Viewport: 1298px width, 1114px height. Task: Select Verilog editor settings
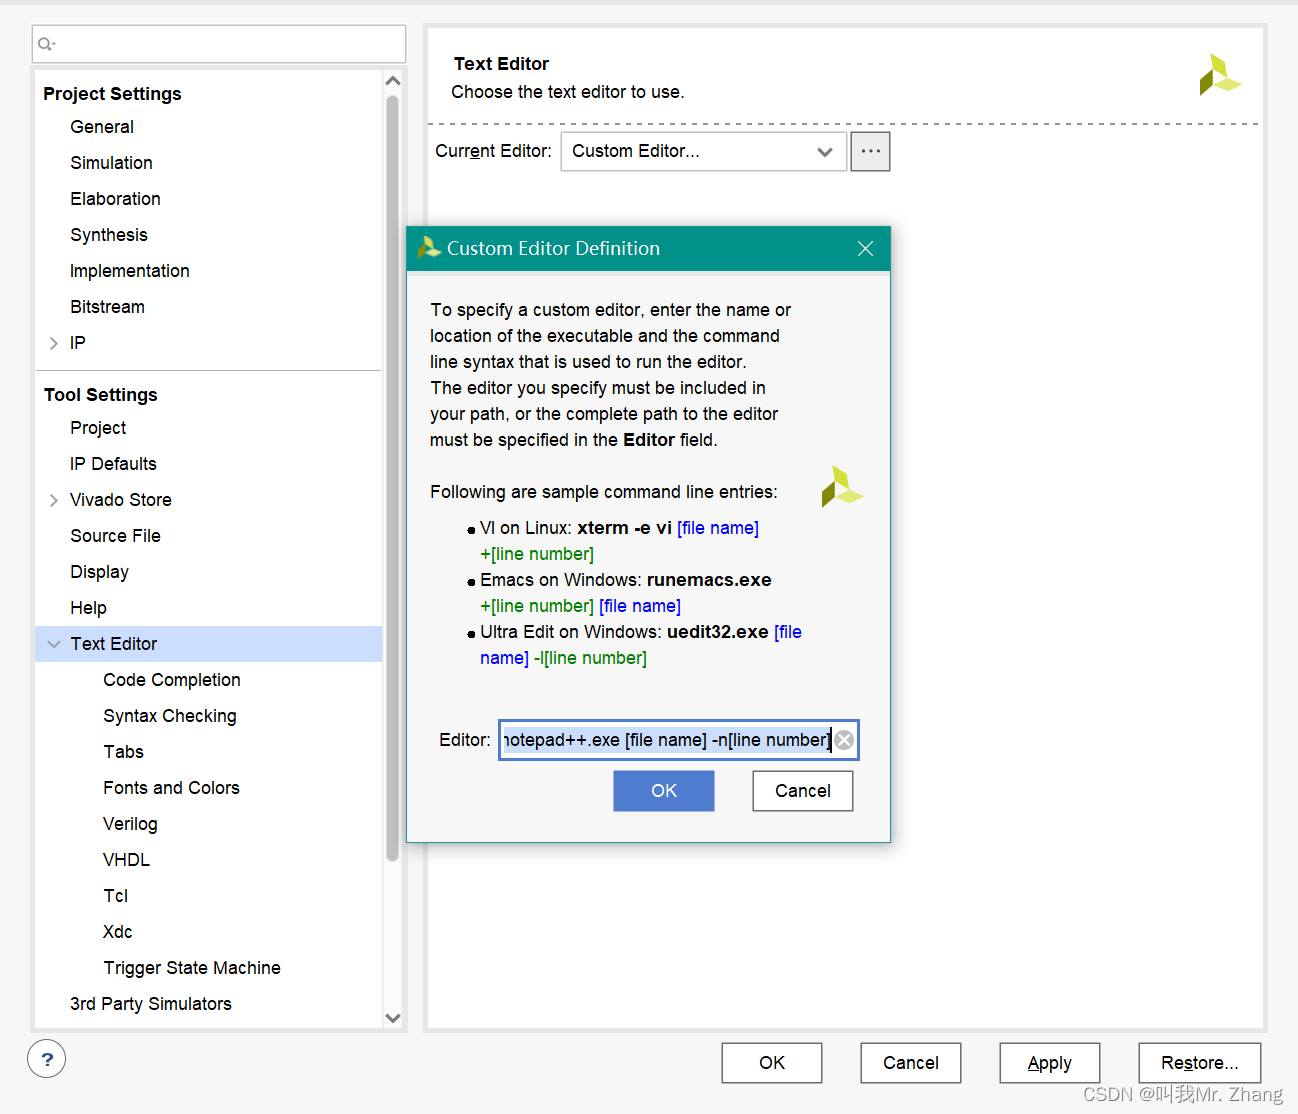pos(130,824)
